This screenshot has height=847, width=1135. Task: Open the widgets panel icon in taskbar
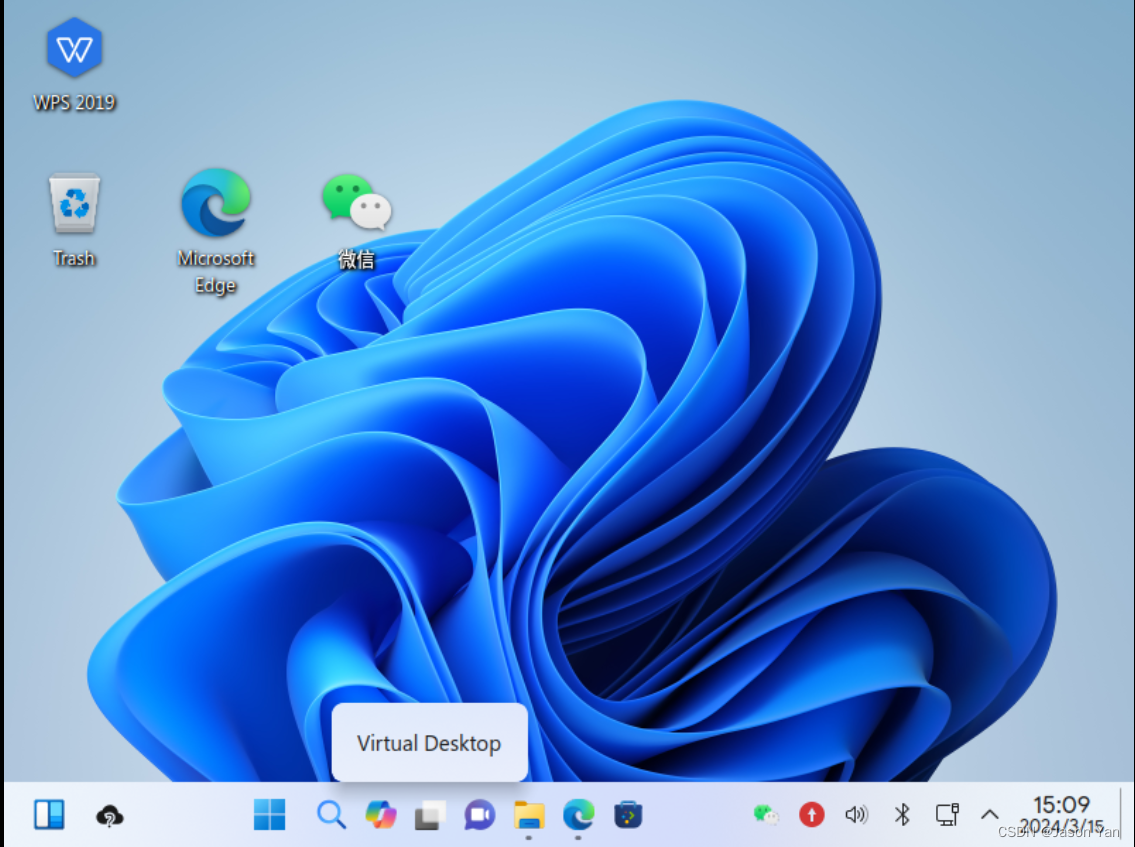[49, 814]
